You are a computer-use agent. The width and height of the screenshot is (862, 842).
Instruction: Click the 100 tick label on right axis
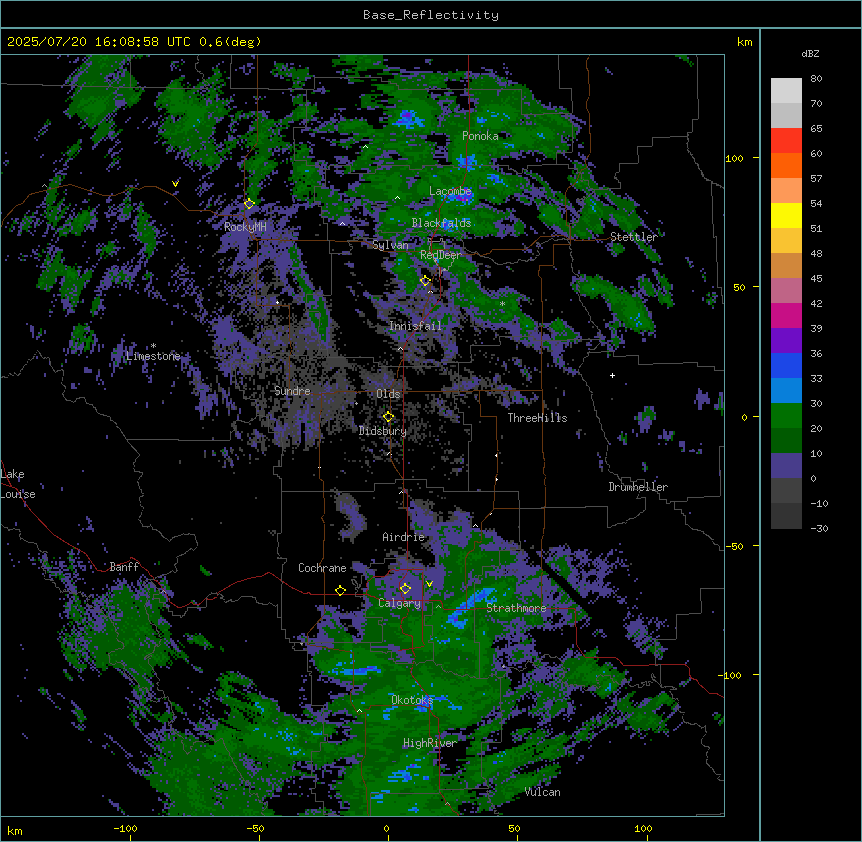tap(734, 158)
